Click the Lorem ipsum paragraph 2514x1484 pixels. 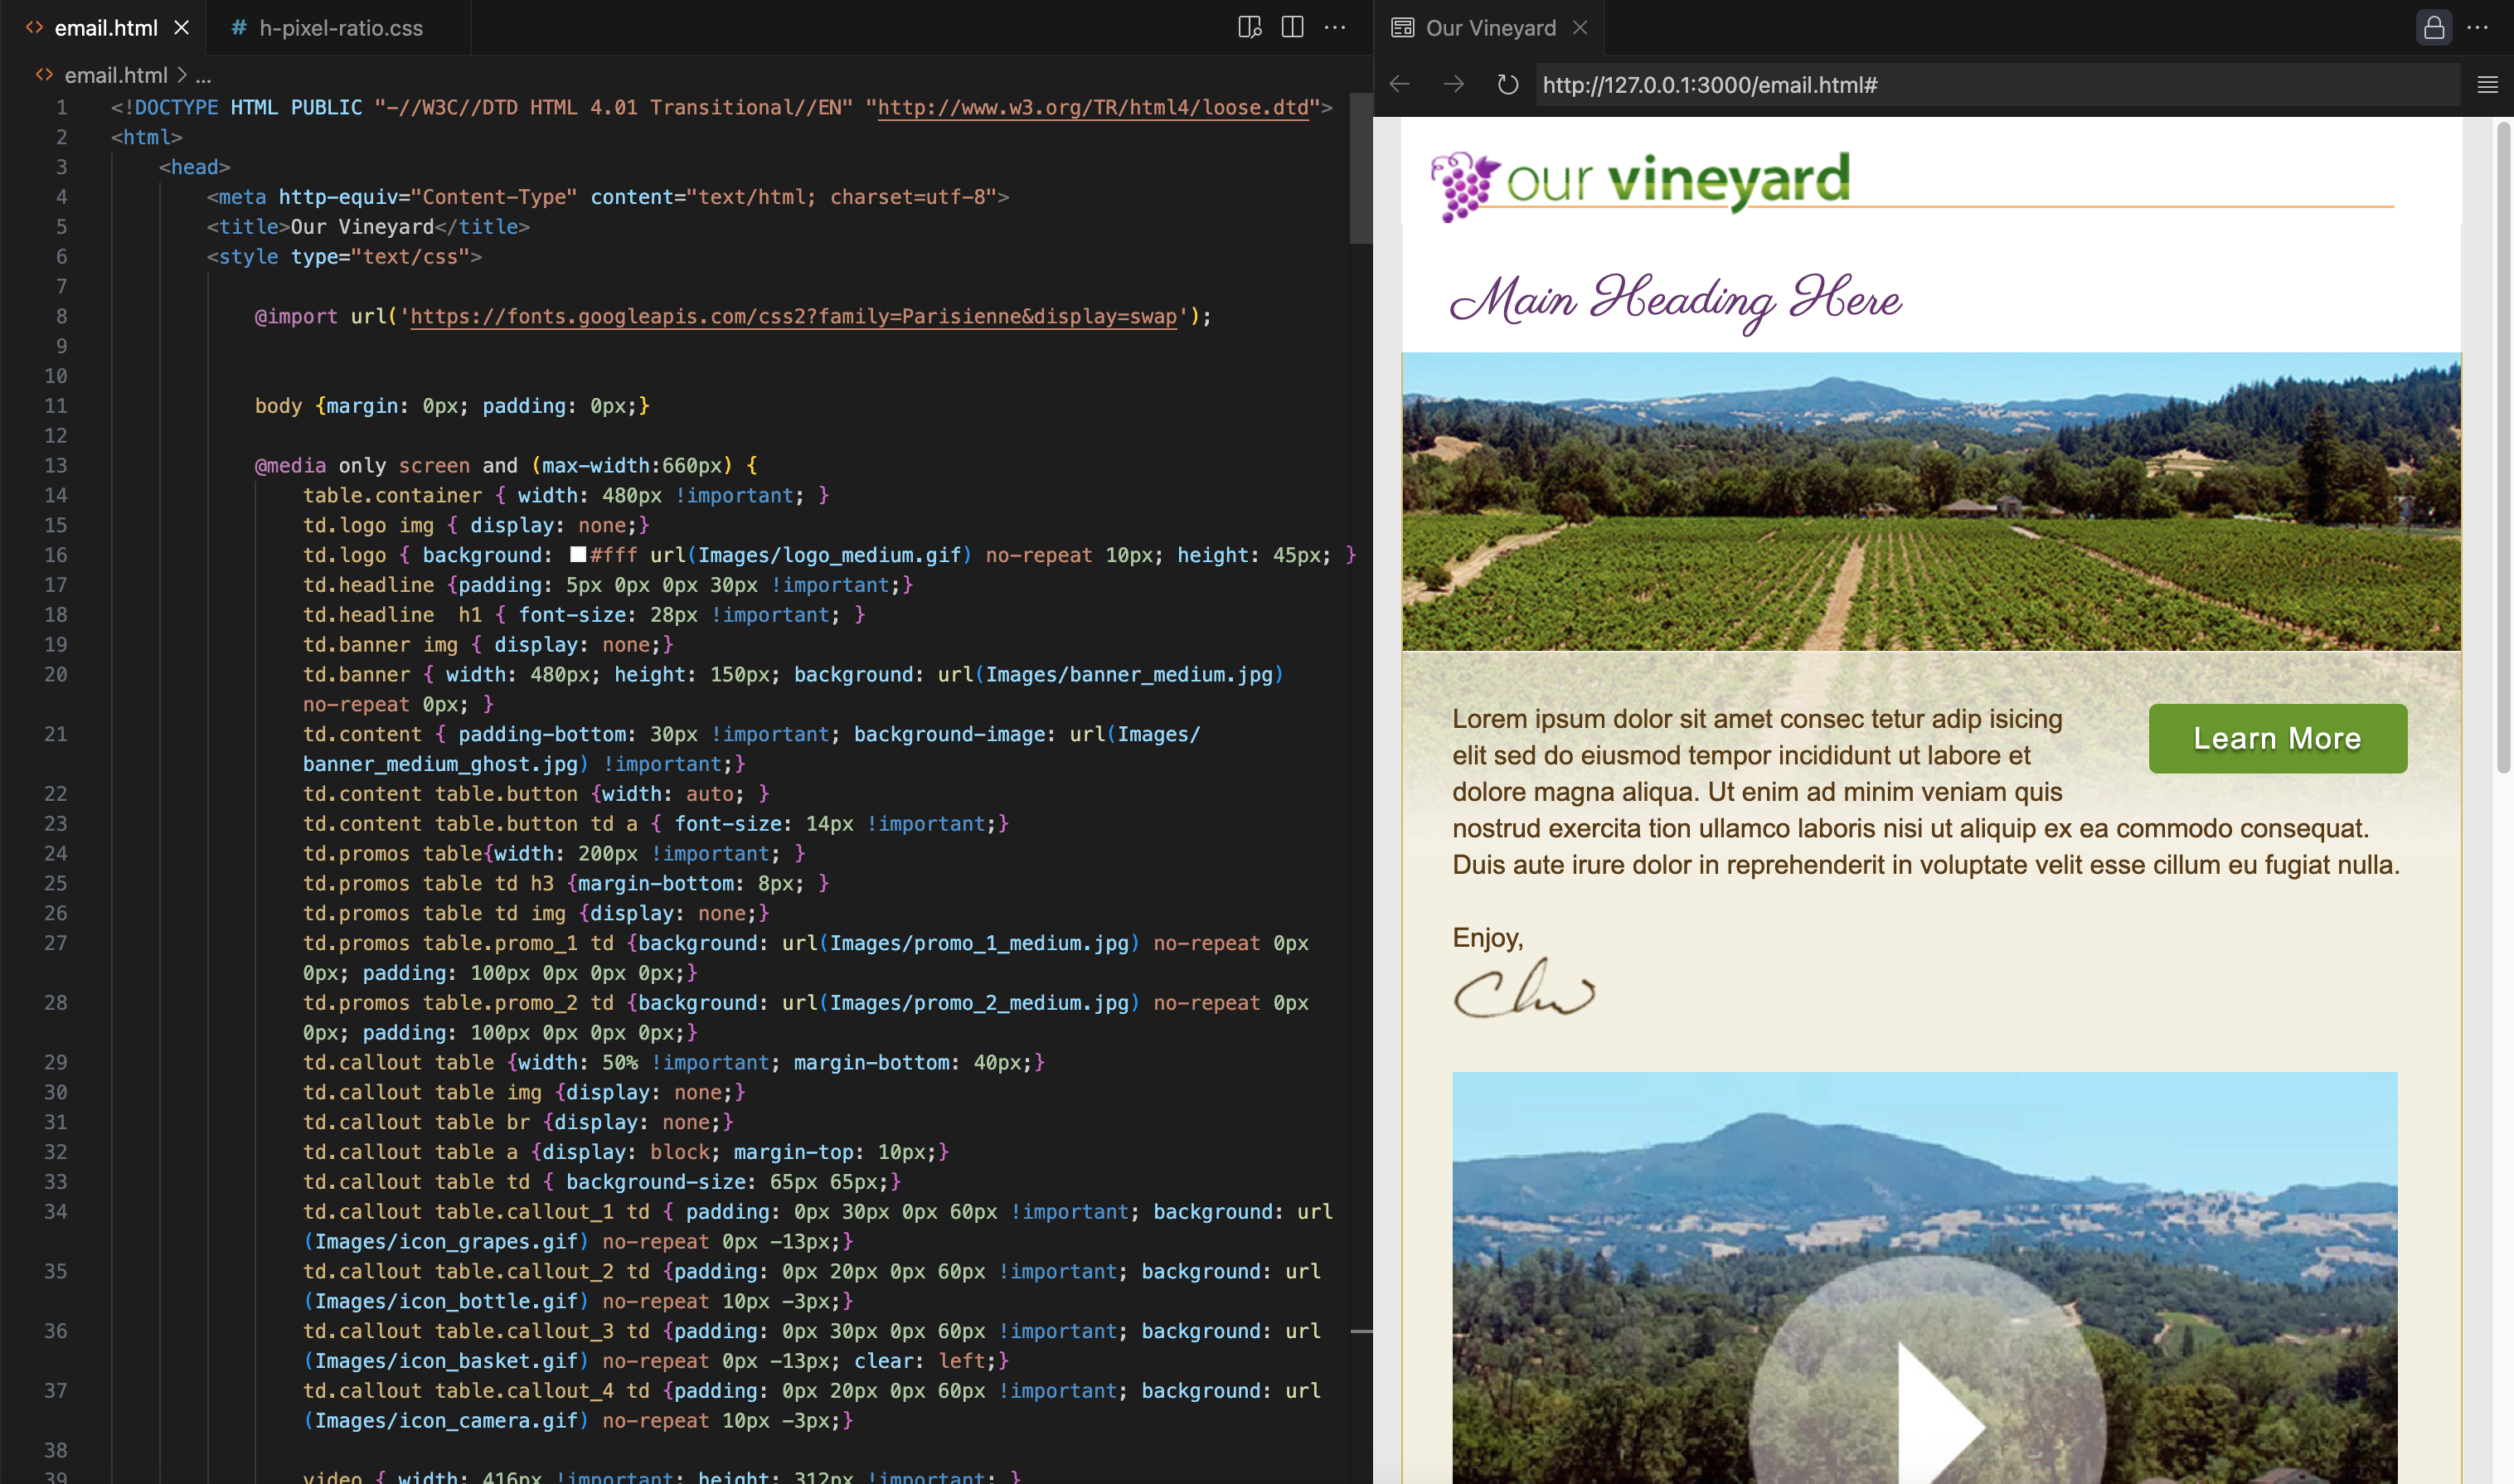(1925, 792)
